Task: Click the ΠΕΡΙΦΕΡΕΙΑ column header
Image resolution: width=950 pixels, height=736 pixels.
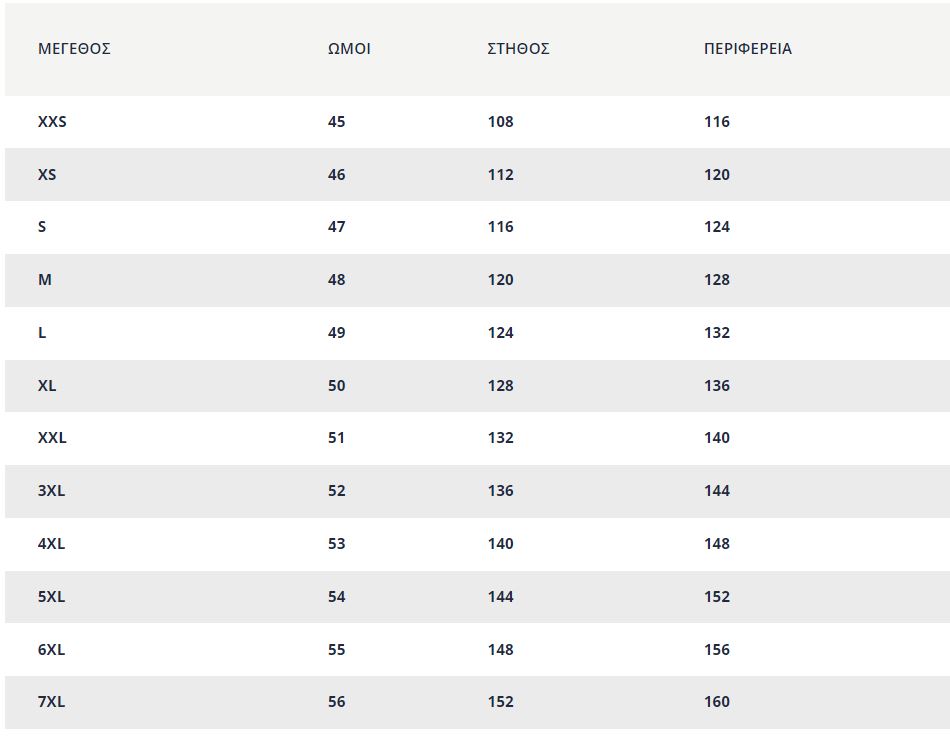Action: click(x=748, y=48)
